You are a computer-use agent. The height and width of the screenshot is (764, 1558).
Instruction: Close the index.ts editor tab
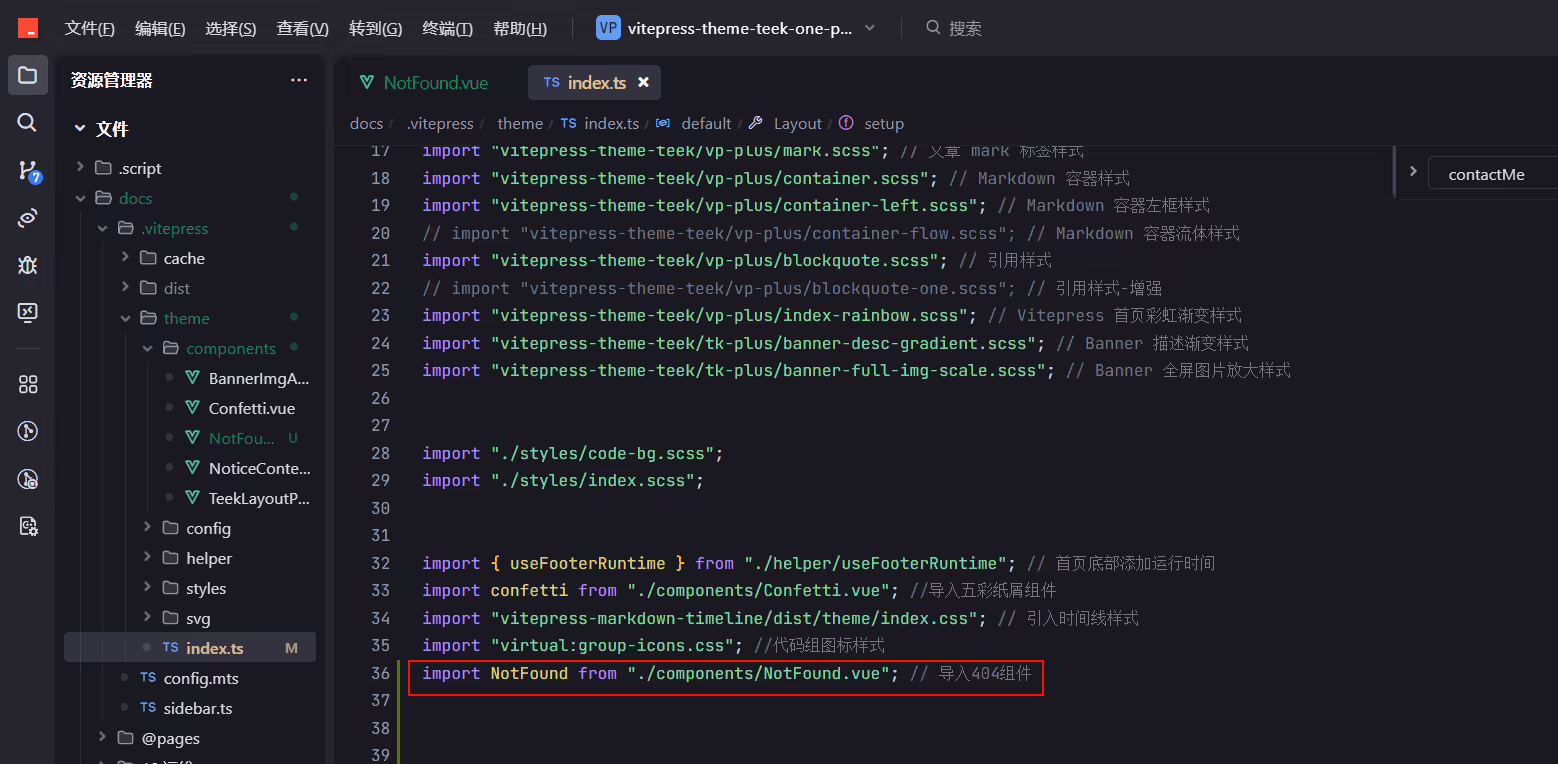(643, 82)
